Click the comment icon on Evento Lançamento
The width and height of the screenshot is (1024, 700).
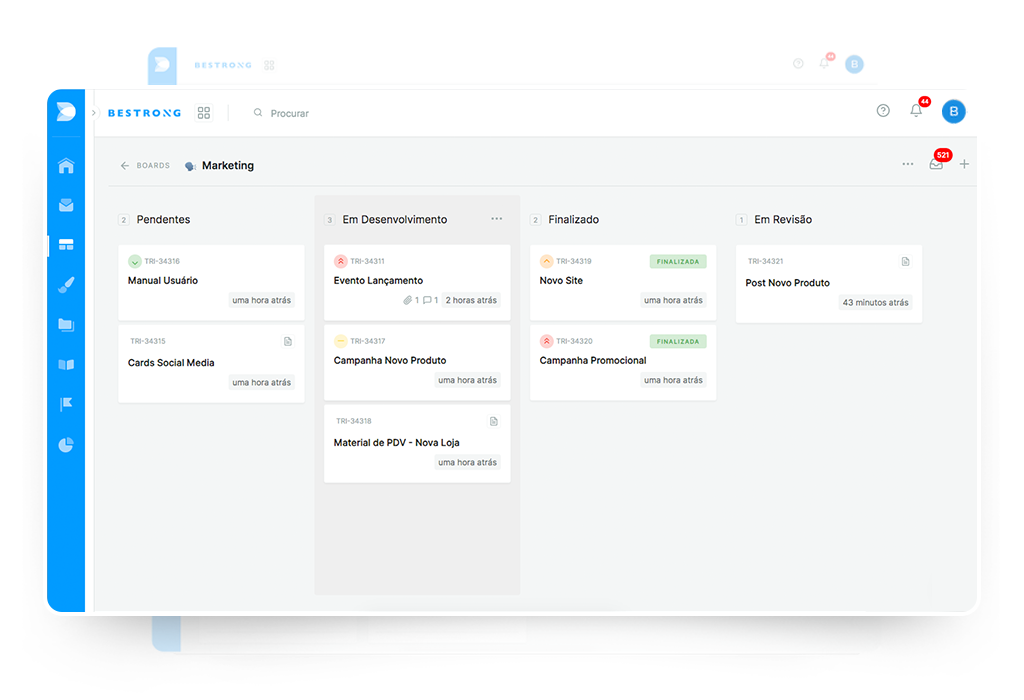[x=427, y=300]
